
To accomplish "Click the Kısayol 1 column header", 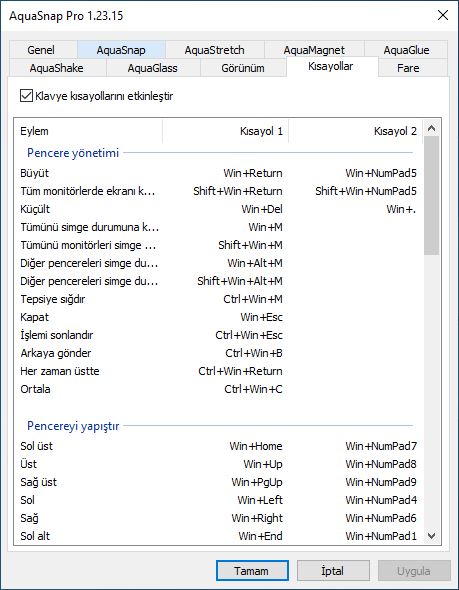I will (x=226, y=131).
